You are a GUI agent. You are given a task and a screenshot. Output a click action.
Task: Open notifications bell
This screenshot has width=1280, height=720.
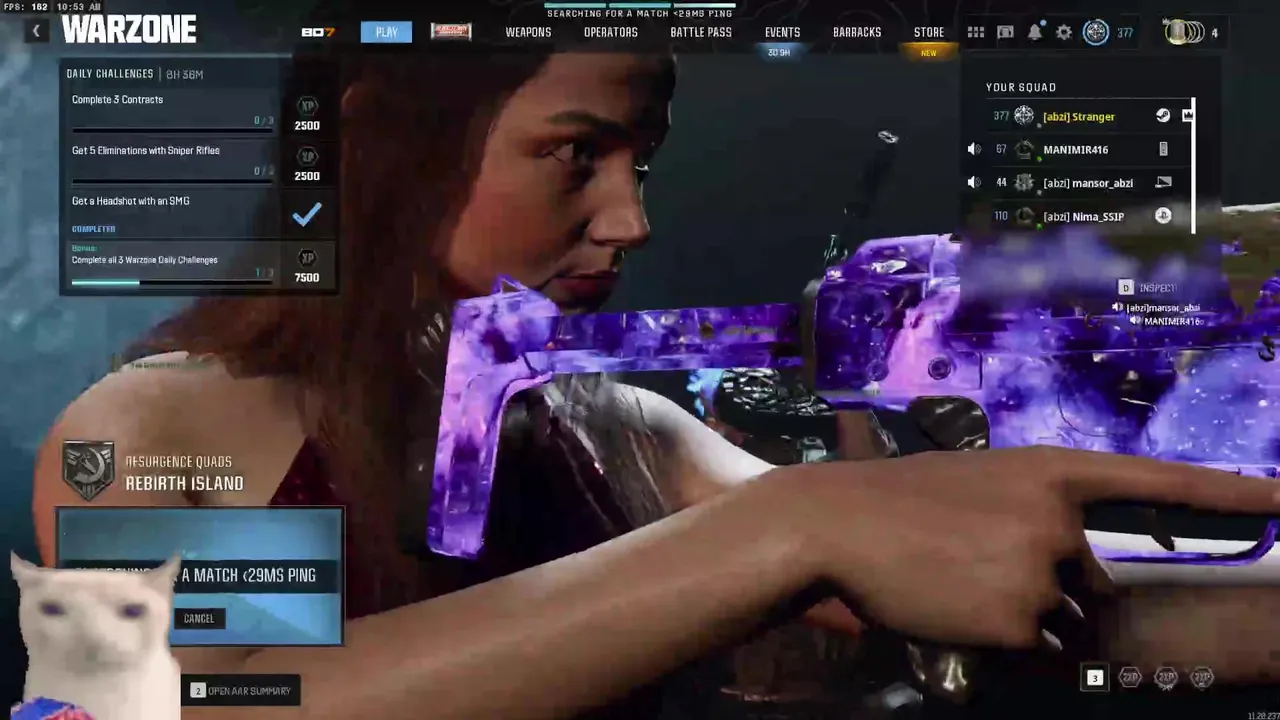[x=1035, y=32]
